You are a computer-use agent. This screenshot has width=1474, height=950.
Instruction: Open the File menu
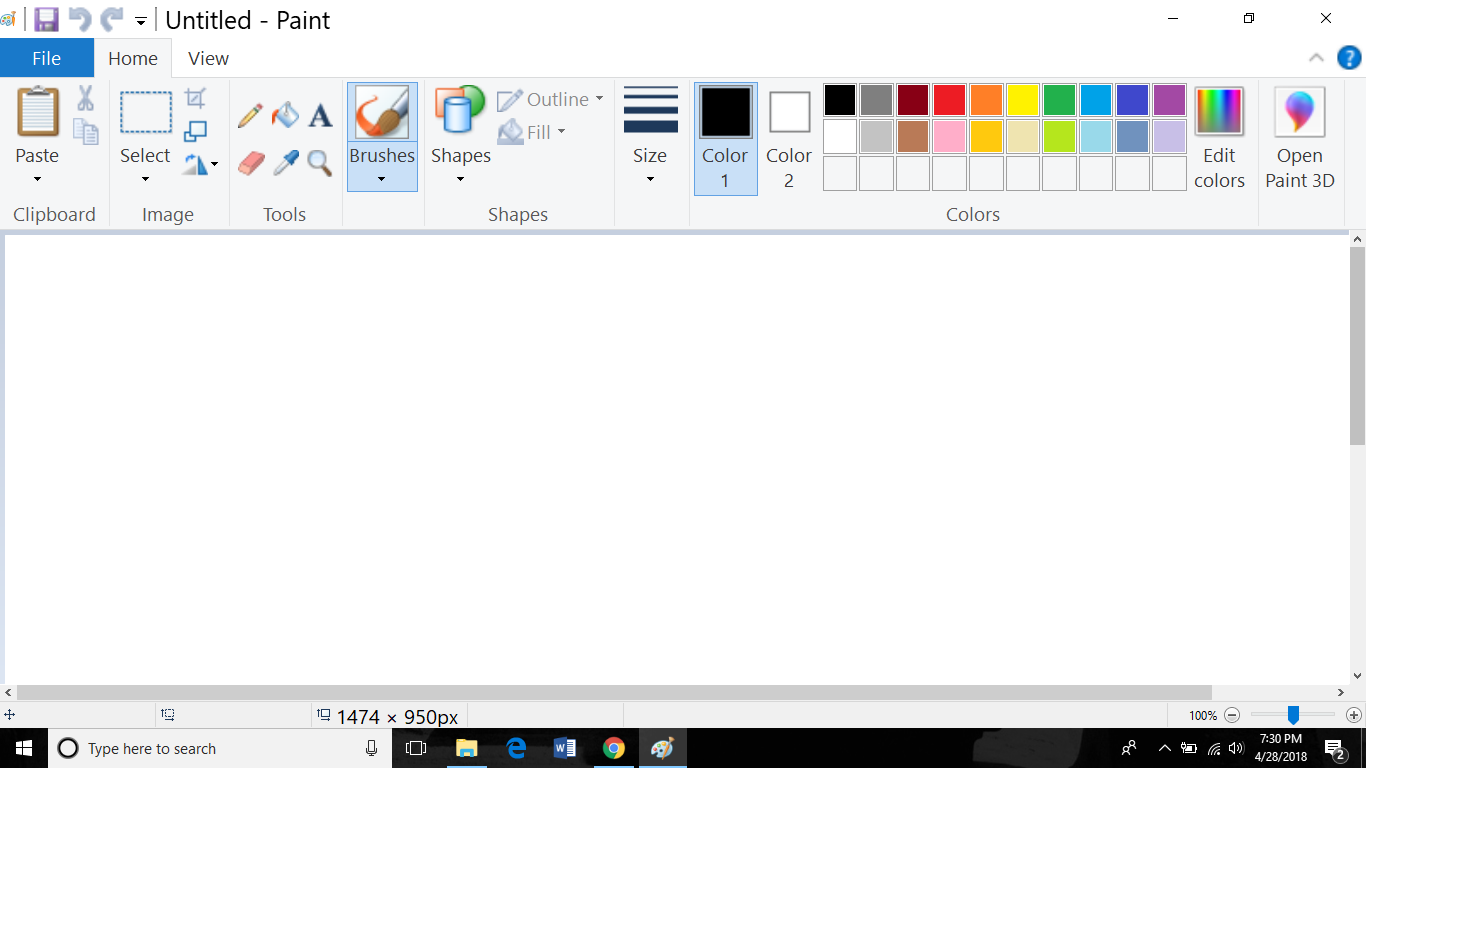point(46,58)
